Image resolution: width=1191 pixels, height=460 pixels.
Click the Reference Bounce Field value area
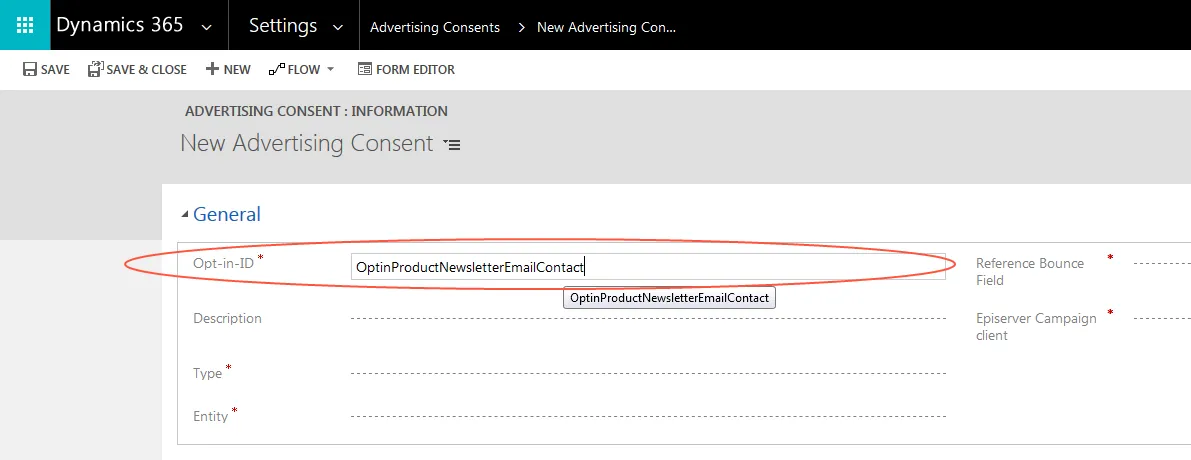click(x=1161, y=263)
